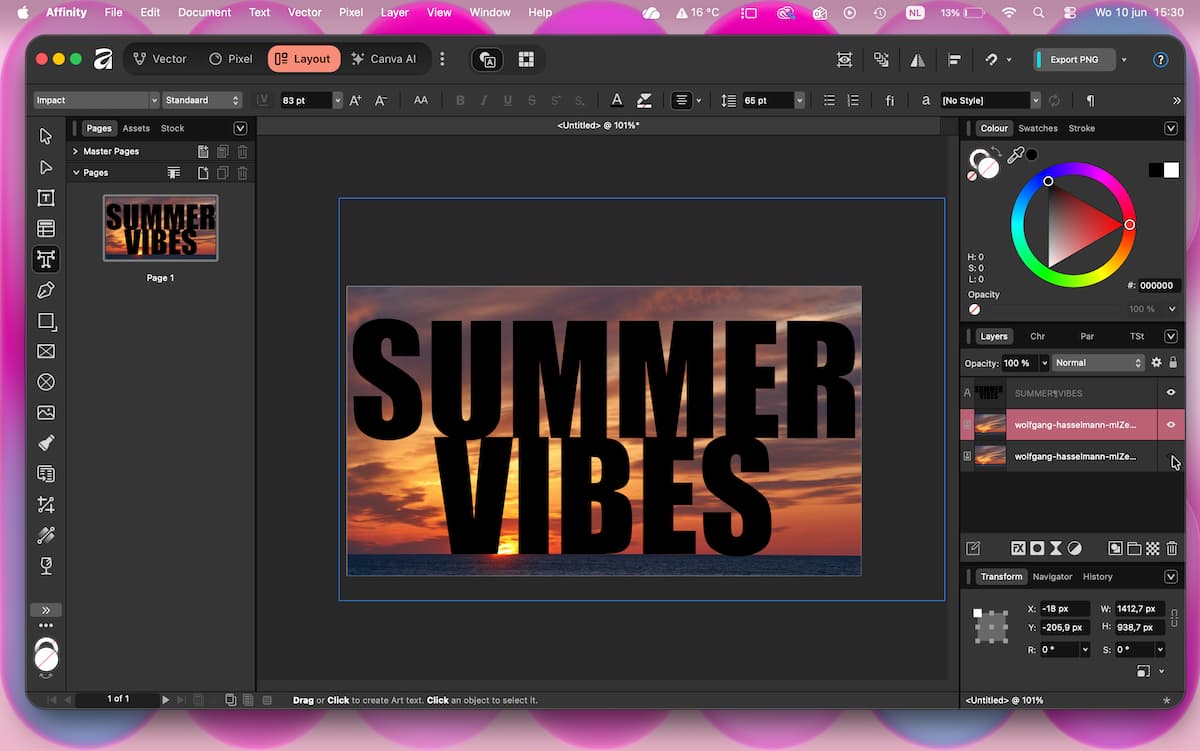Select the Move tool arrow
This screenshot has width=1200, height=751.
pos(45,136)
